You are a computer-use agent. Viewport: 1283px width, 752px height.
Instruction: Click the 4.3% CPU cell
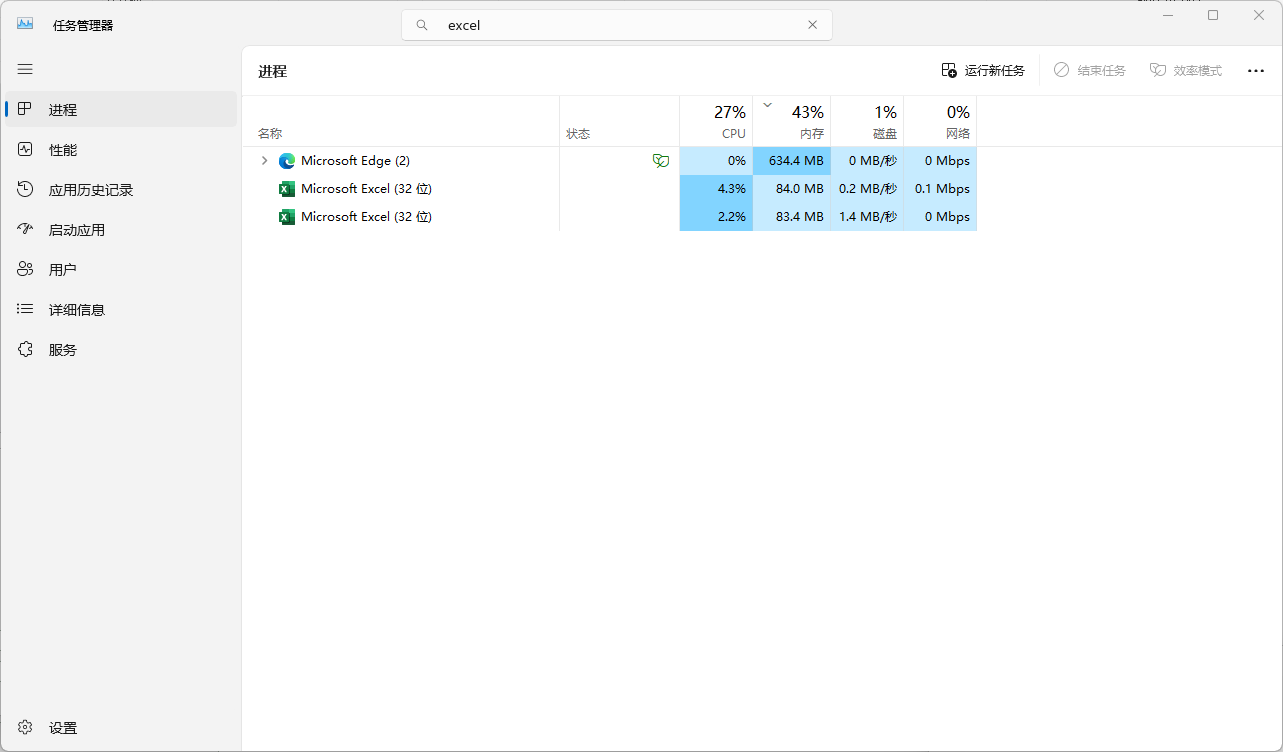[716, 188]
